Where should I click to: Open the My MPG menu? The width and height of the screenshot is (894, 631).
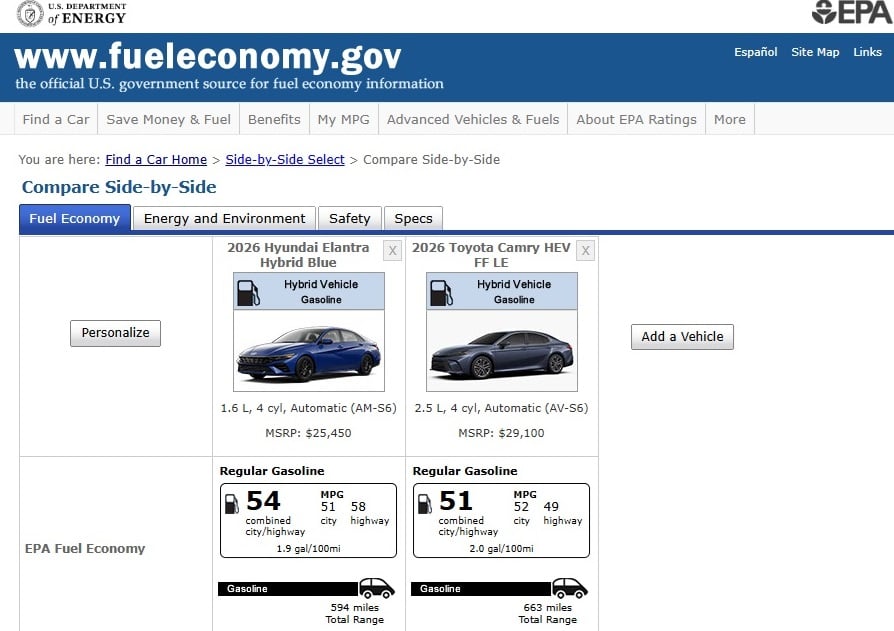click(344, 119)
